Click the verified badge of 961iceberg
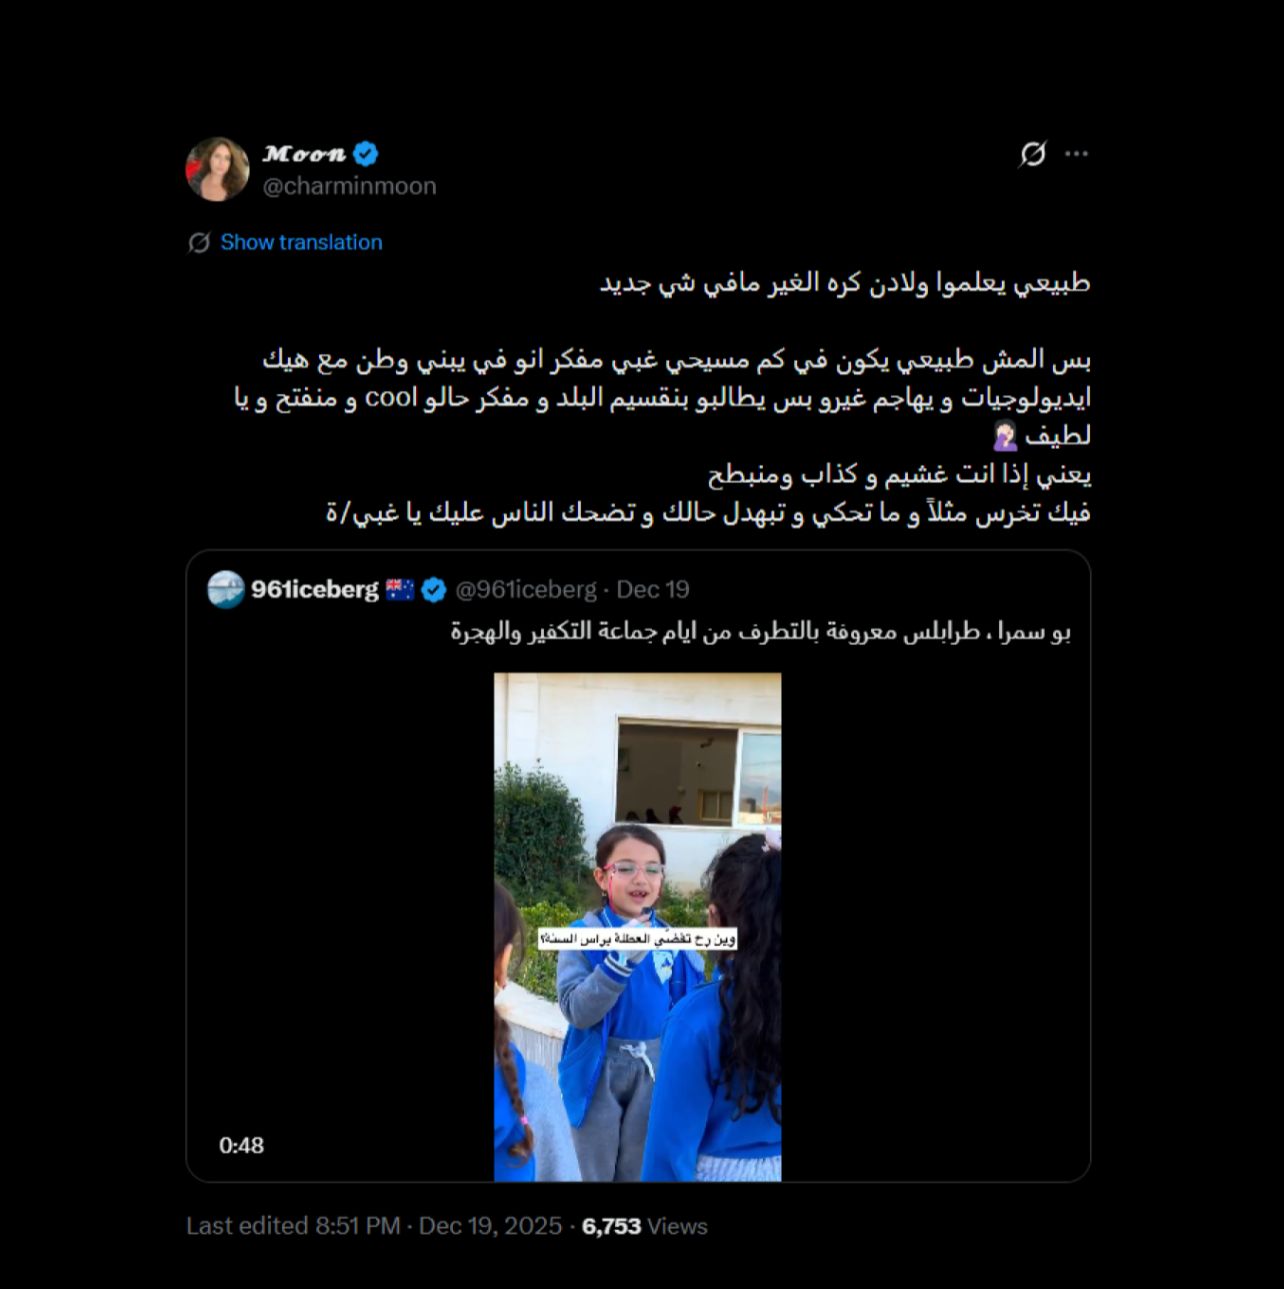 [x=433, y=590]
